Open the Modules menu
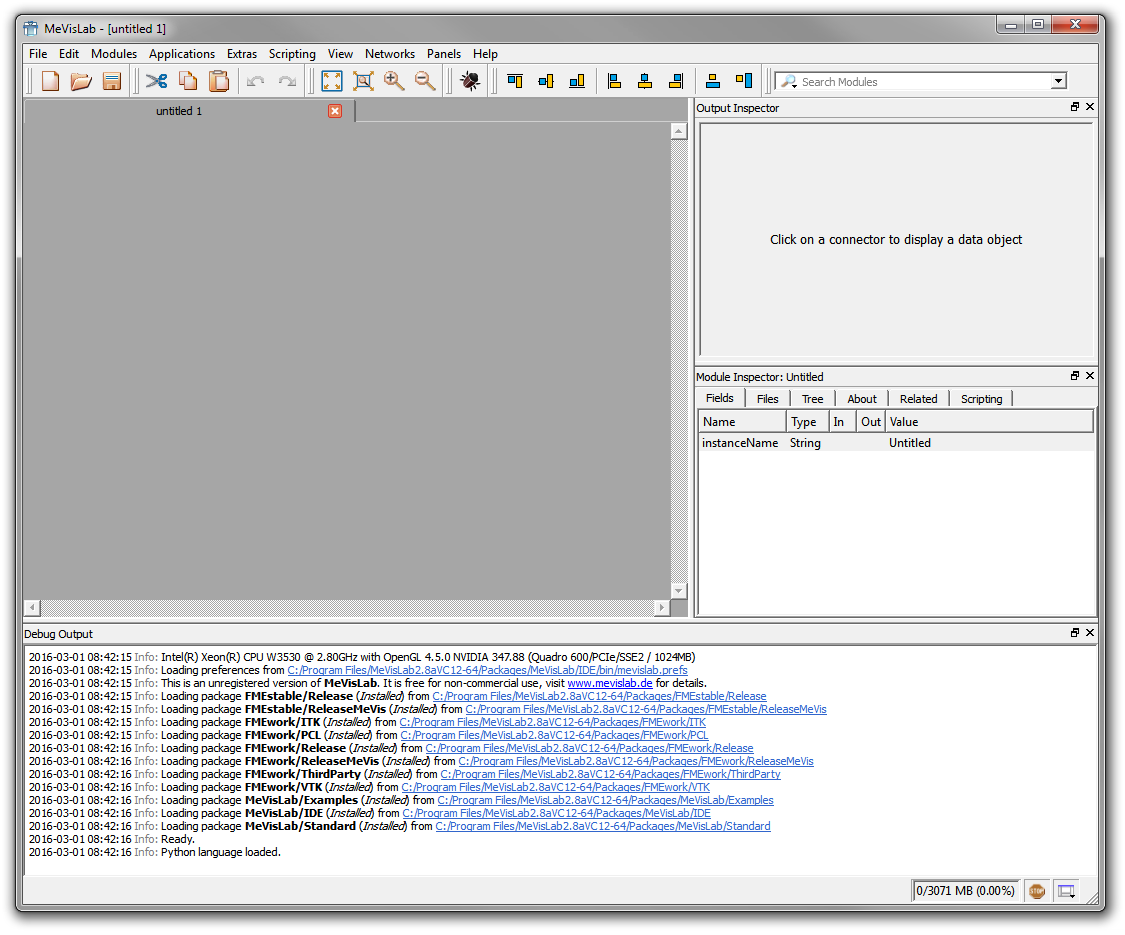 pos(114,54)
